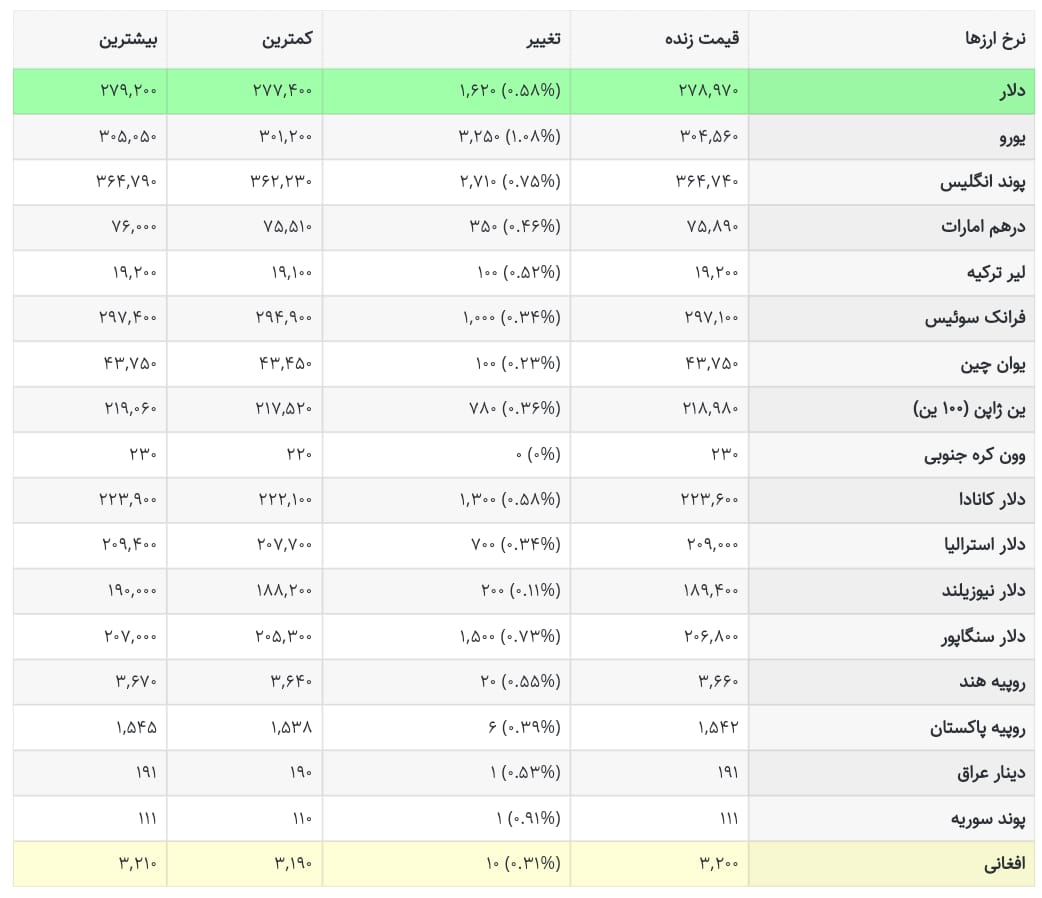Open the دلار currency row link
Viewport: 1042px width, 898px height.
coord(1012,91)
